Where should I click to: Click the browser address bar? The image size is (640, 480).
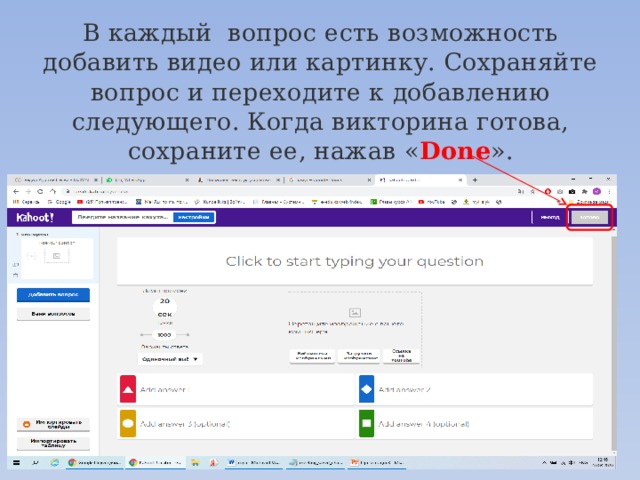tap(286, 191)
